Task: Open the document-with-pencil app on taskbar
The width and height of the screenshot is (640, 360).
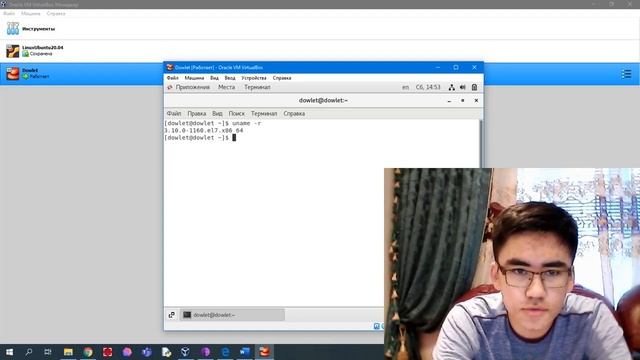Action: (x=166, y=352)
